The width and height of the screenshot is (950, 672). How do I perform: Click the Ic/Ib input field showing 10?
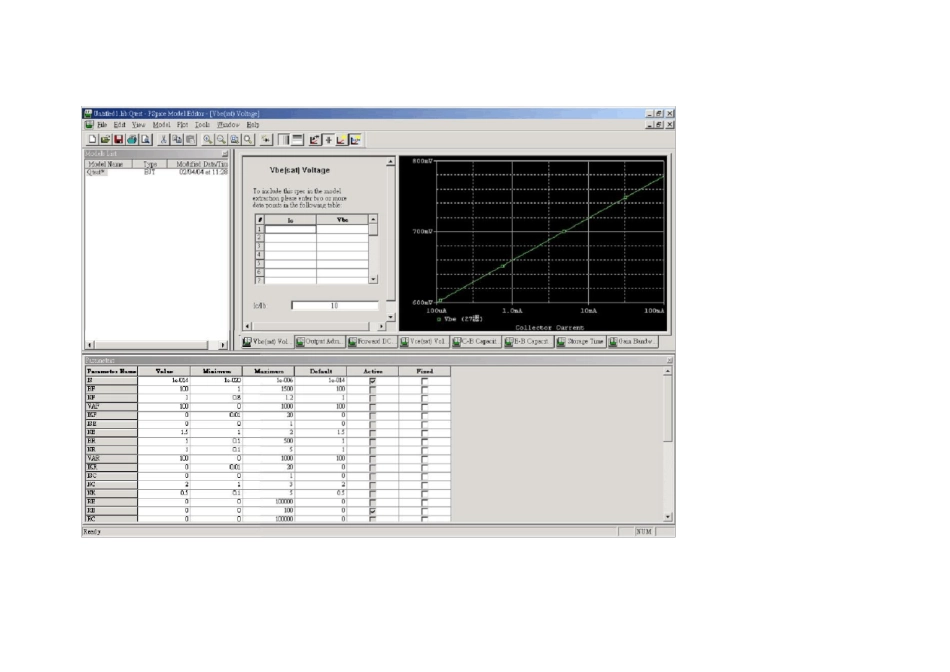(x=334, y=305)
